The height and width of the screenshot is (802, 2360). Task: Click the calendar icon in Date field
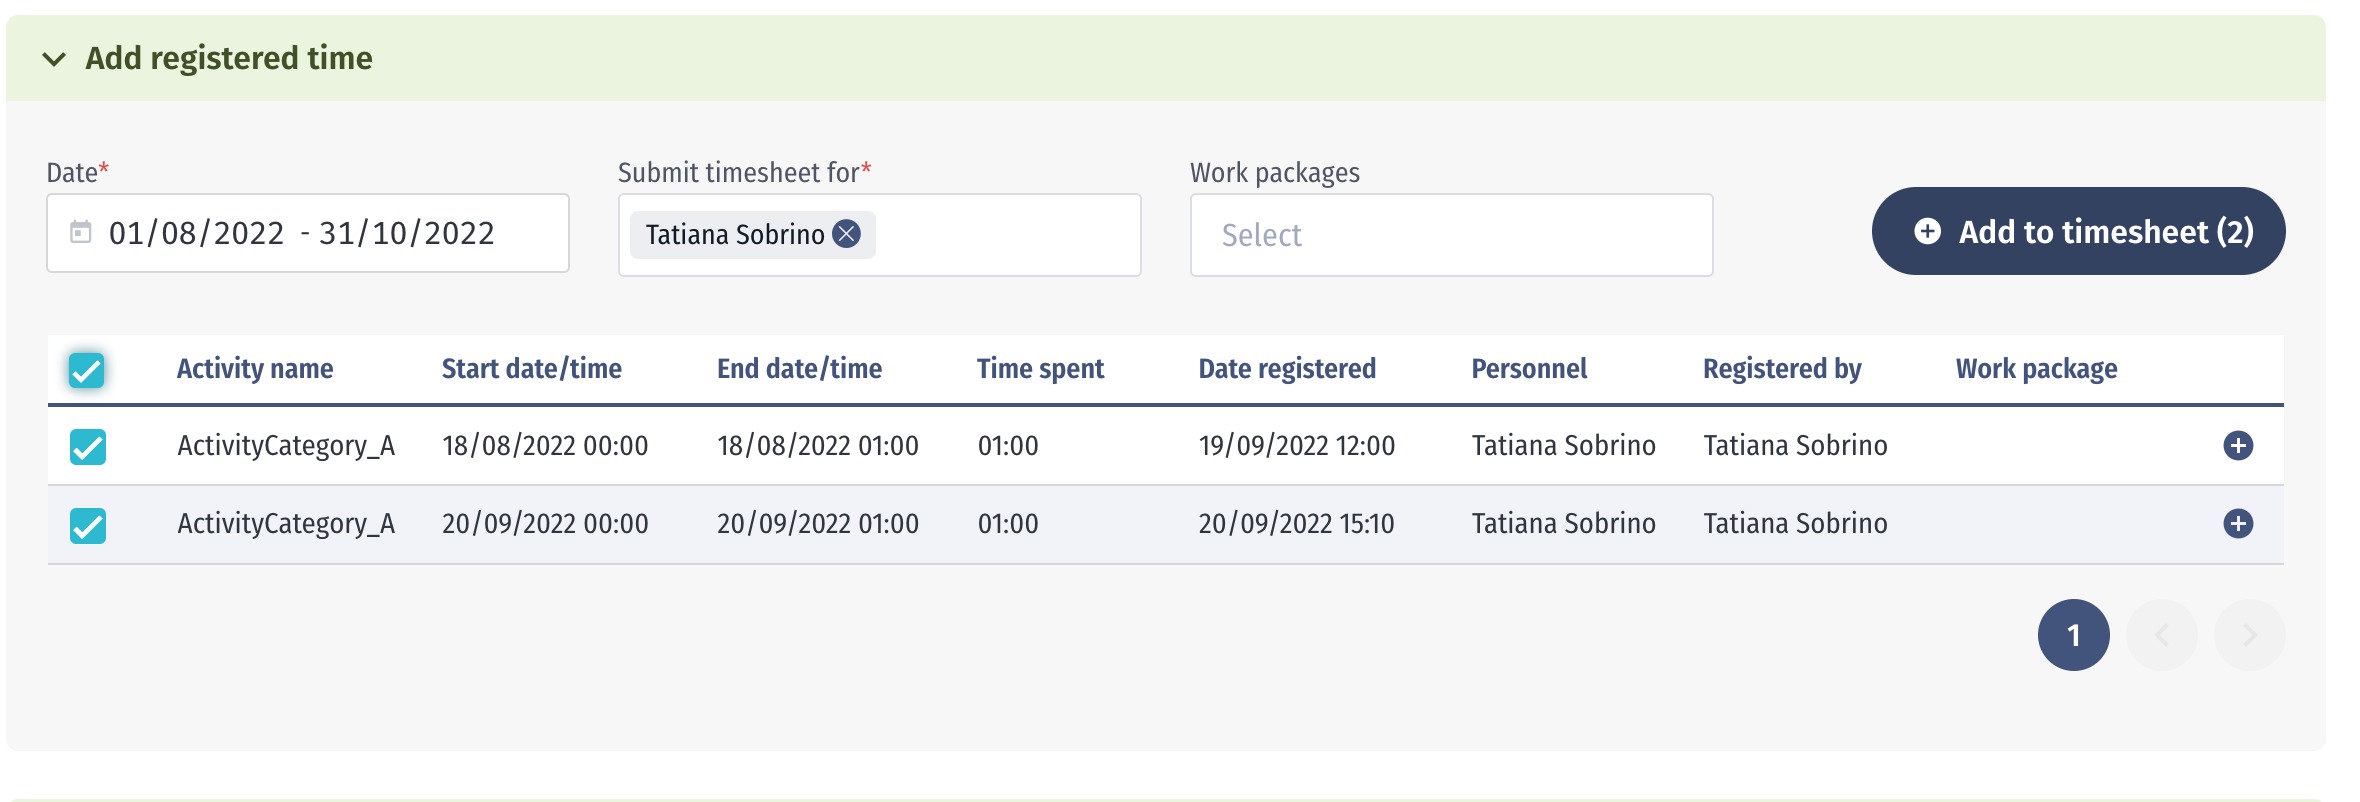[81, 232]
